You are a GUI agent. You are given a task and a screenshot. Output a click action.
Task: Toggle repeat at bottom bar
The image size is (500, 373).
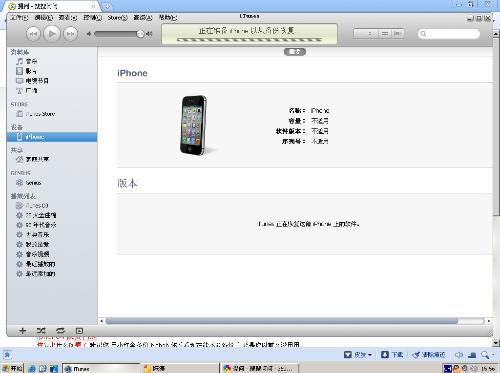tap(60, 331)
